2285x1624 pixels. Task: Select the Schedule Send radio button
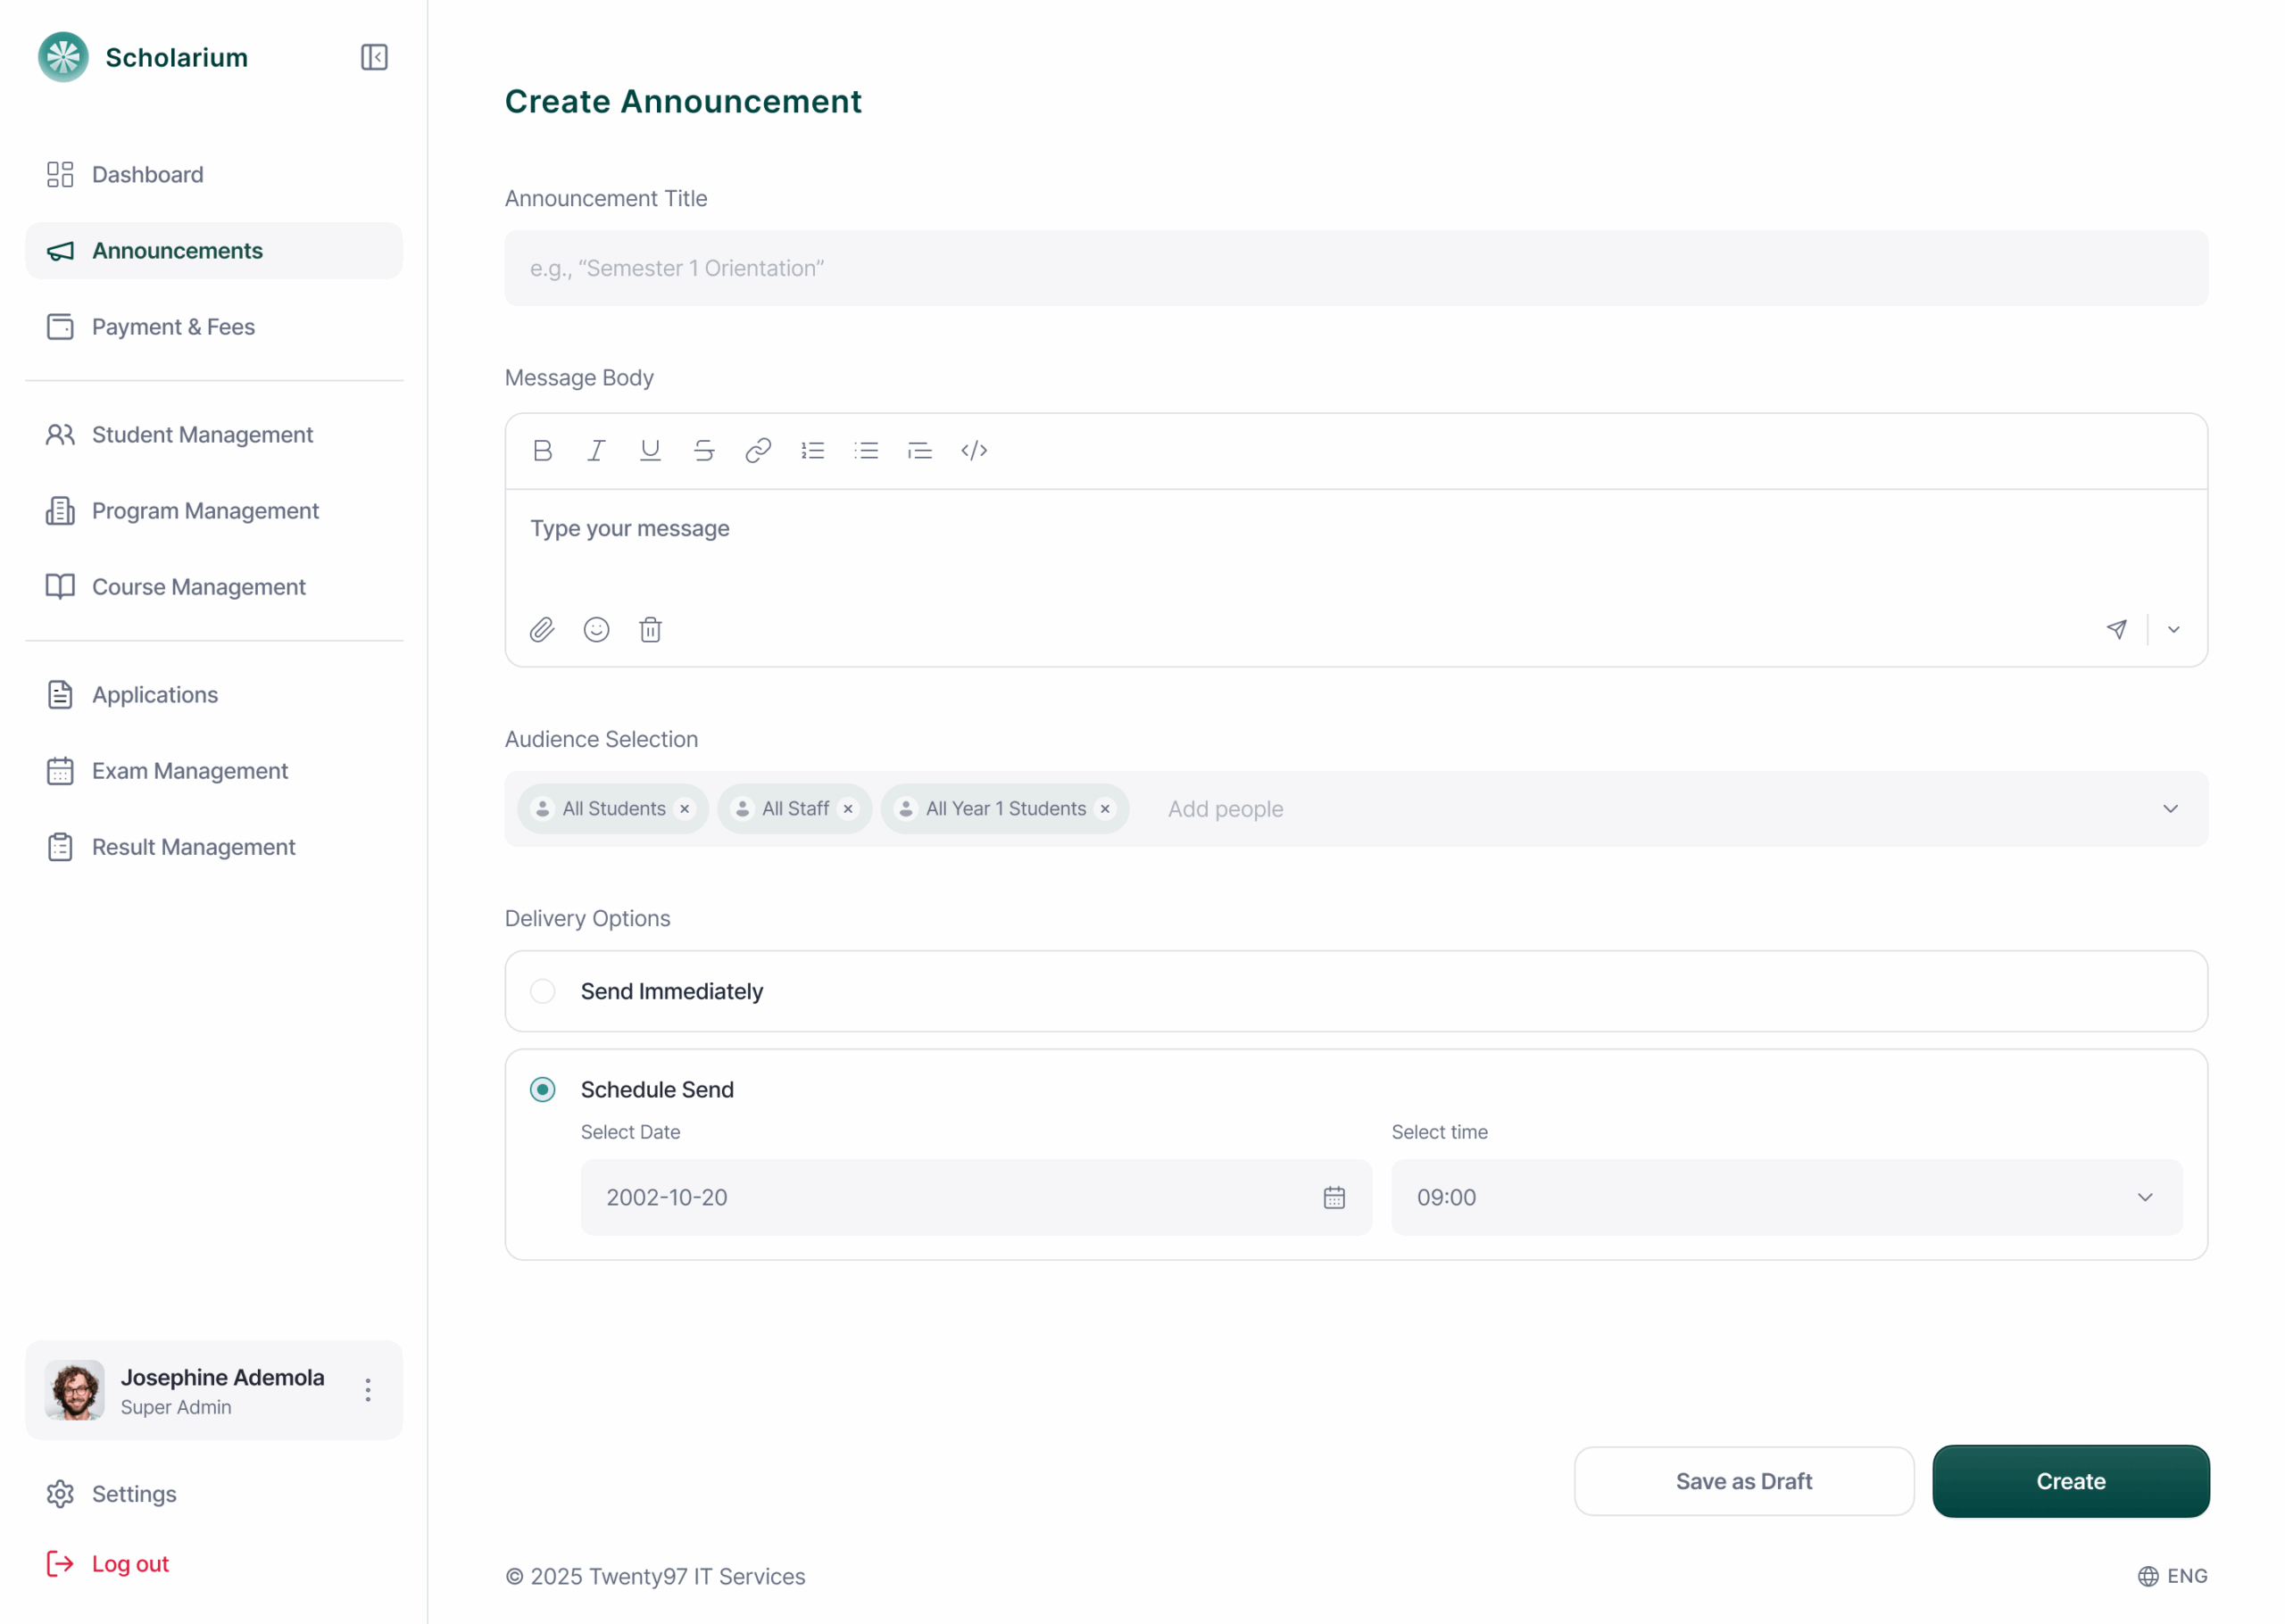click(x=543, y=1089)
